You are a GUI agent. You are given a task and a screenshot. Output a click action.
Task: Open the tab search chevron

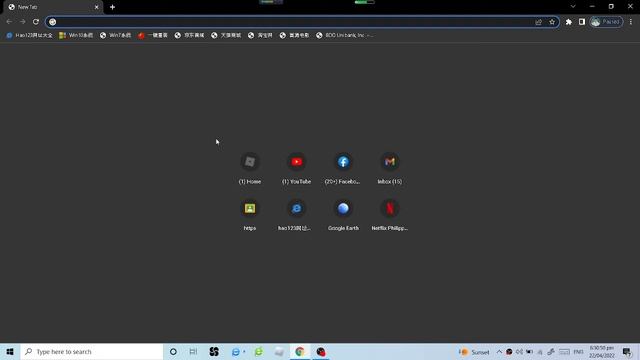click(573, 7)
